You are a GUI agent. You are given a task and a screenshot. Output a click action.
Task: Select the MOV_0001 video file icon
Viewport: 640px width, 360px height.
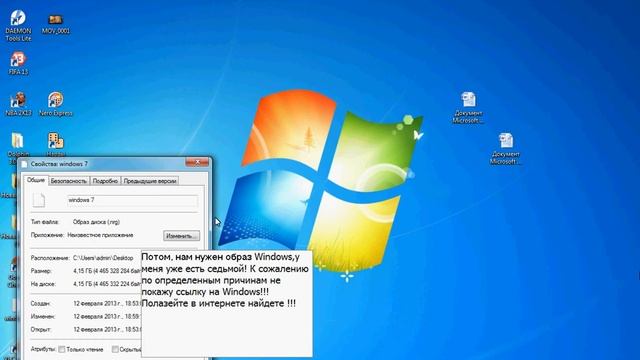click(x=56, y=24)
